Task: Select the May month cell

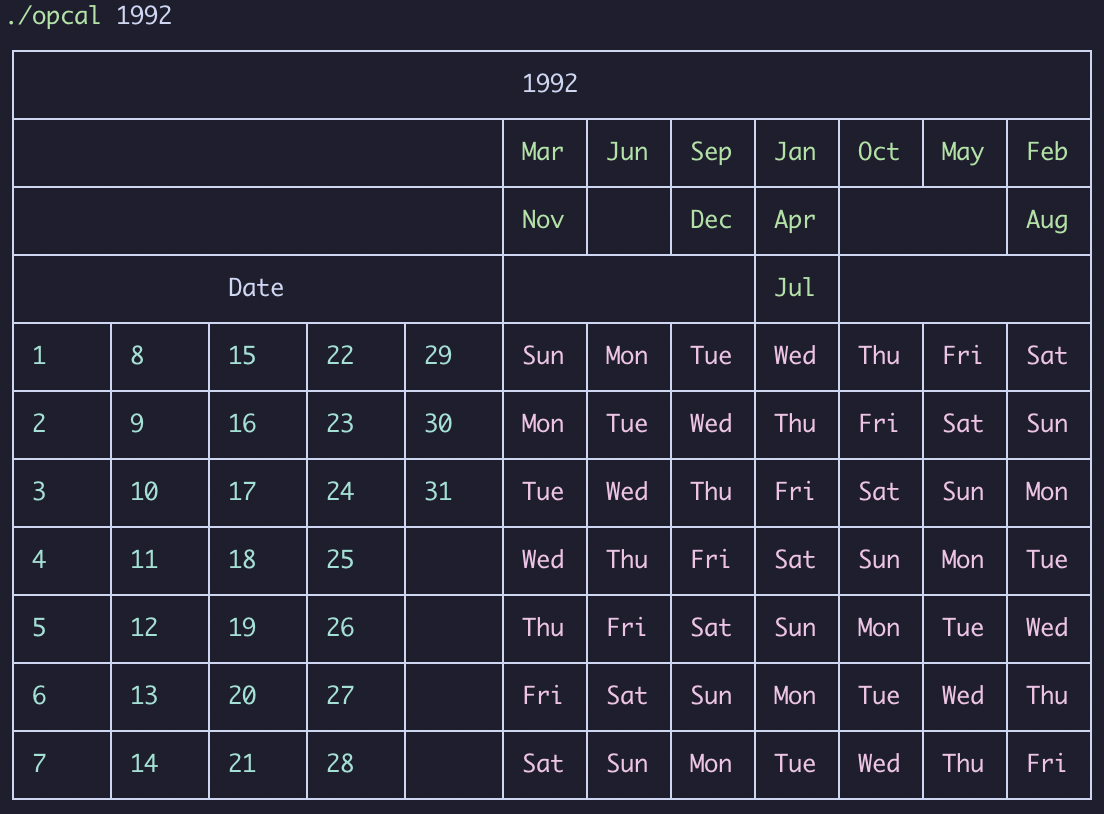Action: pyautogui.click(x=963, y=152)
